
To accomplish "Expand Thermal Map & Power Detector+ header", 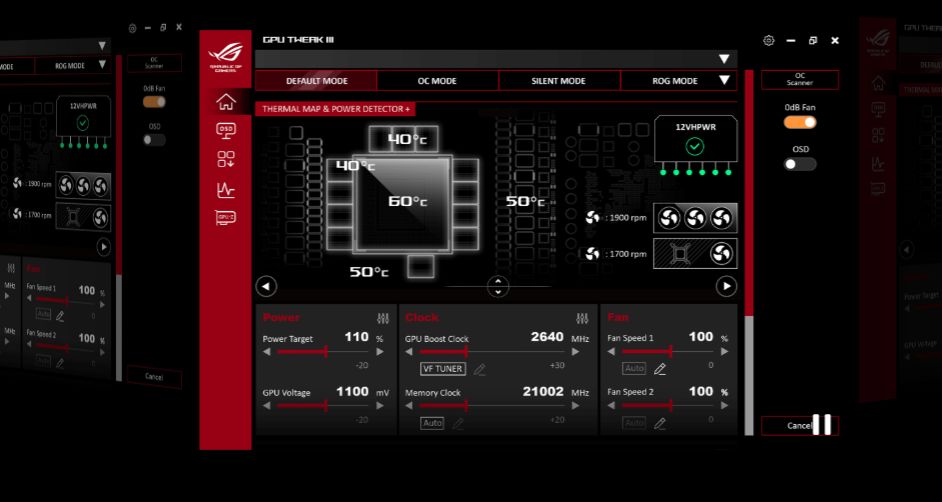I will click(x=335, y=109).
